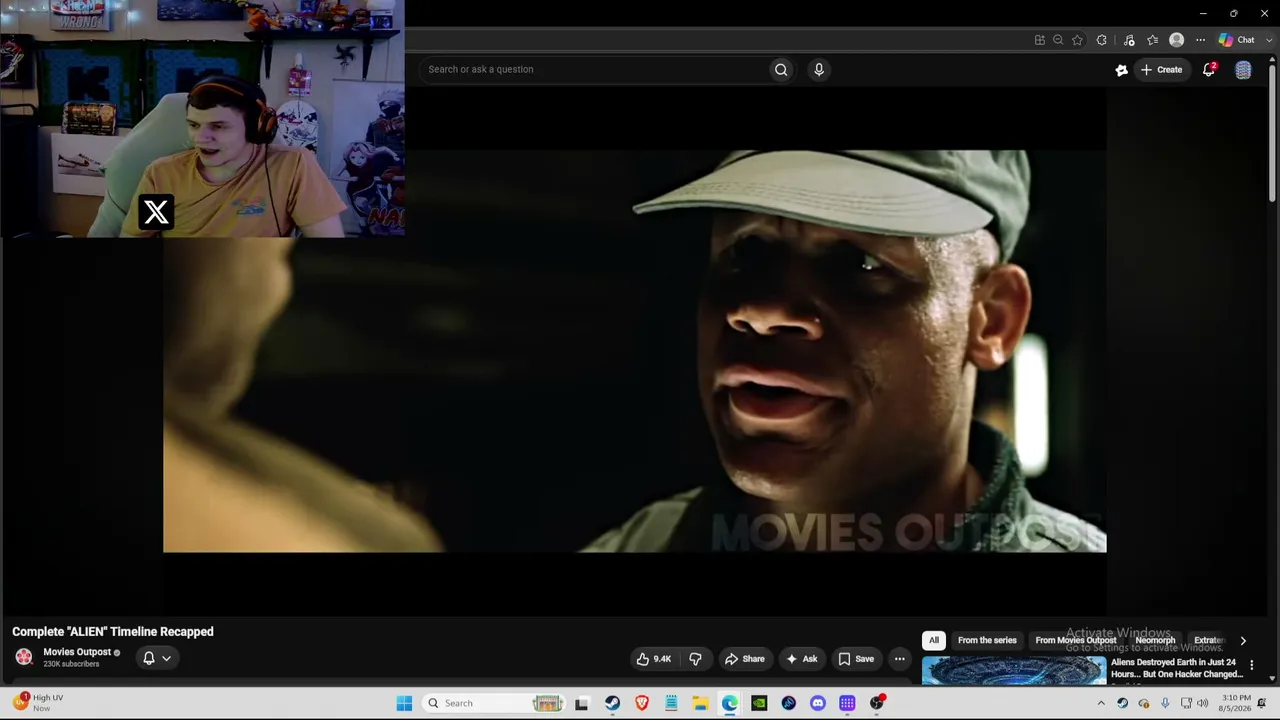Viewport: 1280px width, 720px height.
Task: Add page to favorites with star icon
Action: click(1077, 40)
